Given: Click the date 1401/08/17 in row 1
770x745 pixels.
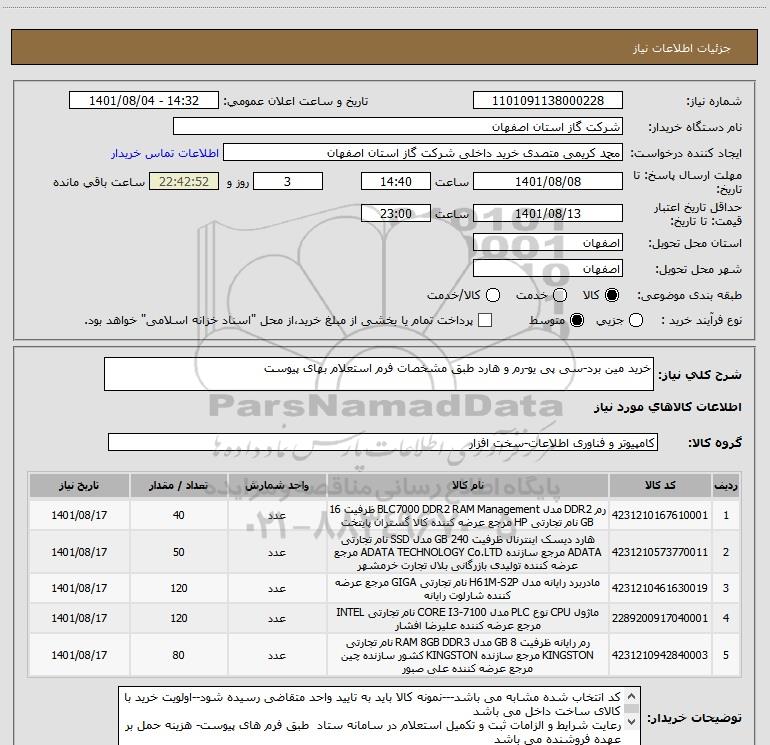Looking at the screenshot, I should pos(79,515).
